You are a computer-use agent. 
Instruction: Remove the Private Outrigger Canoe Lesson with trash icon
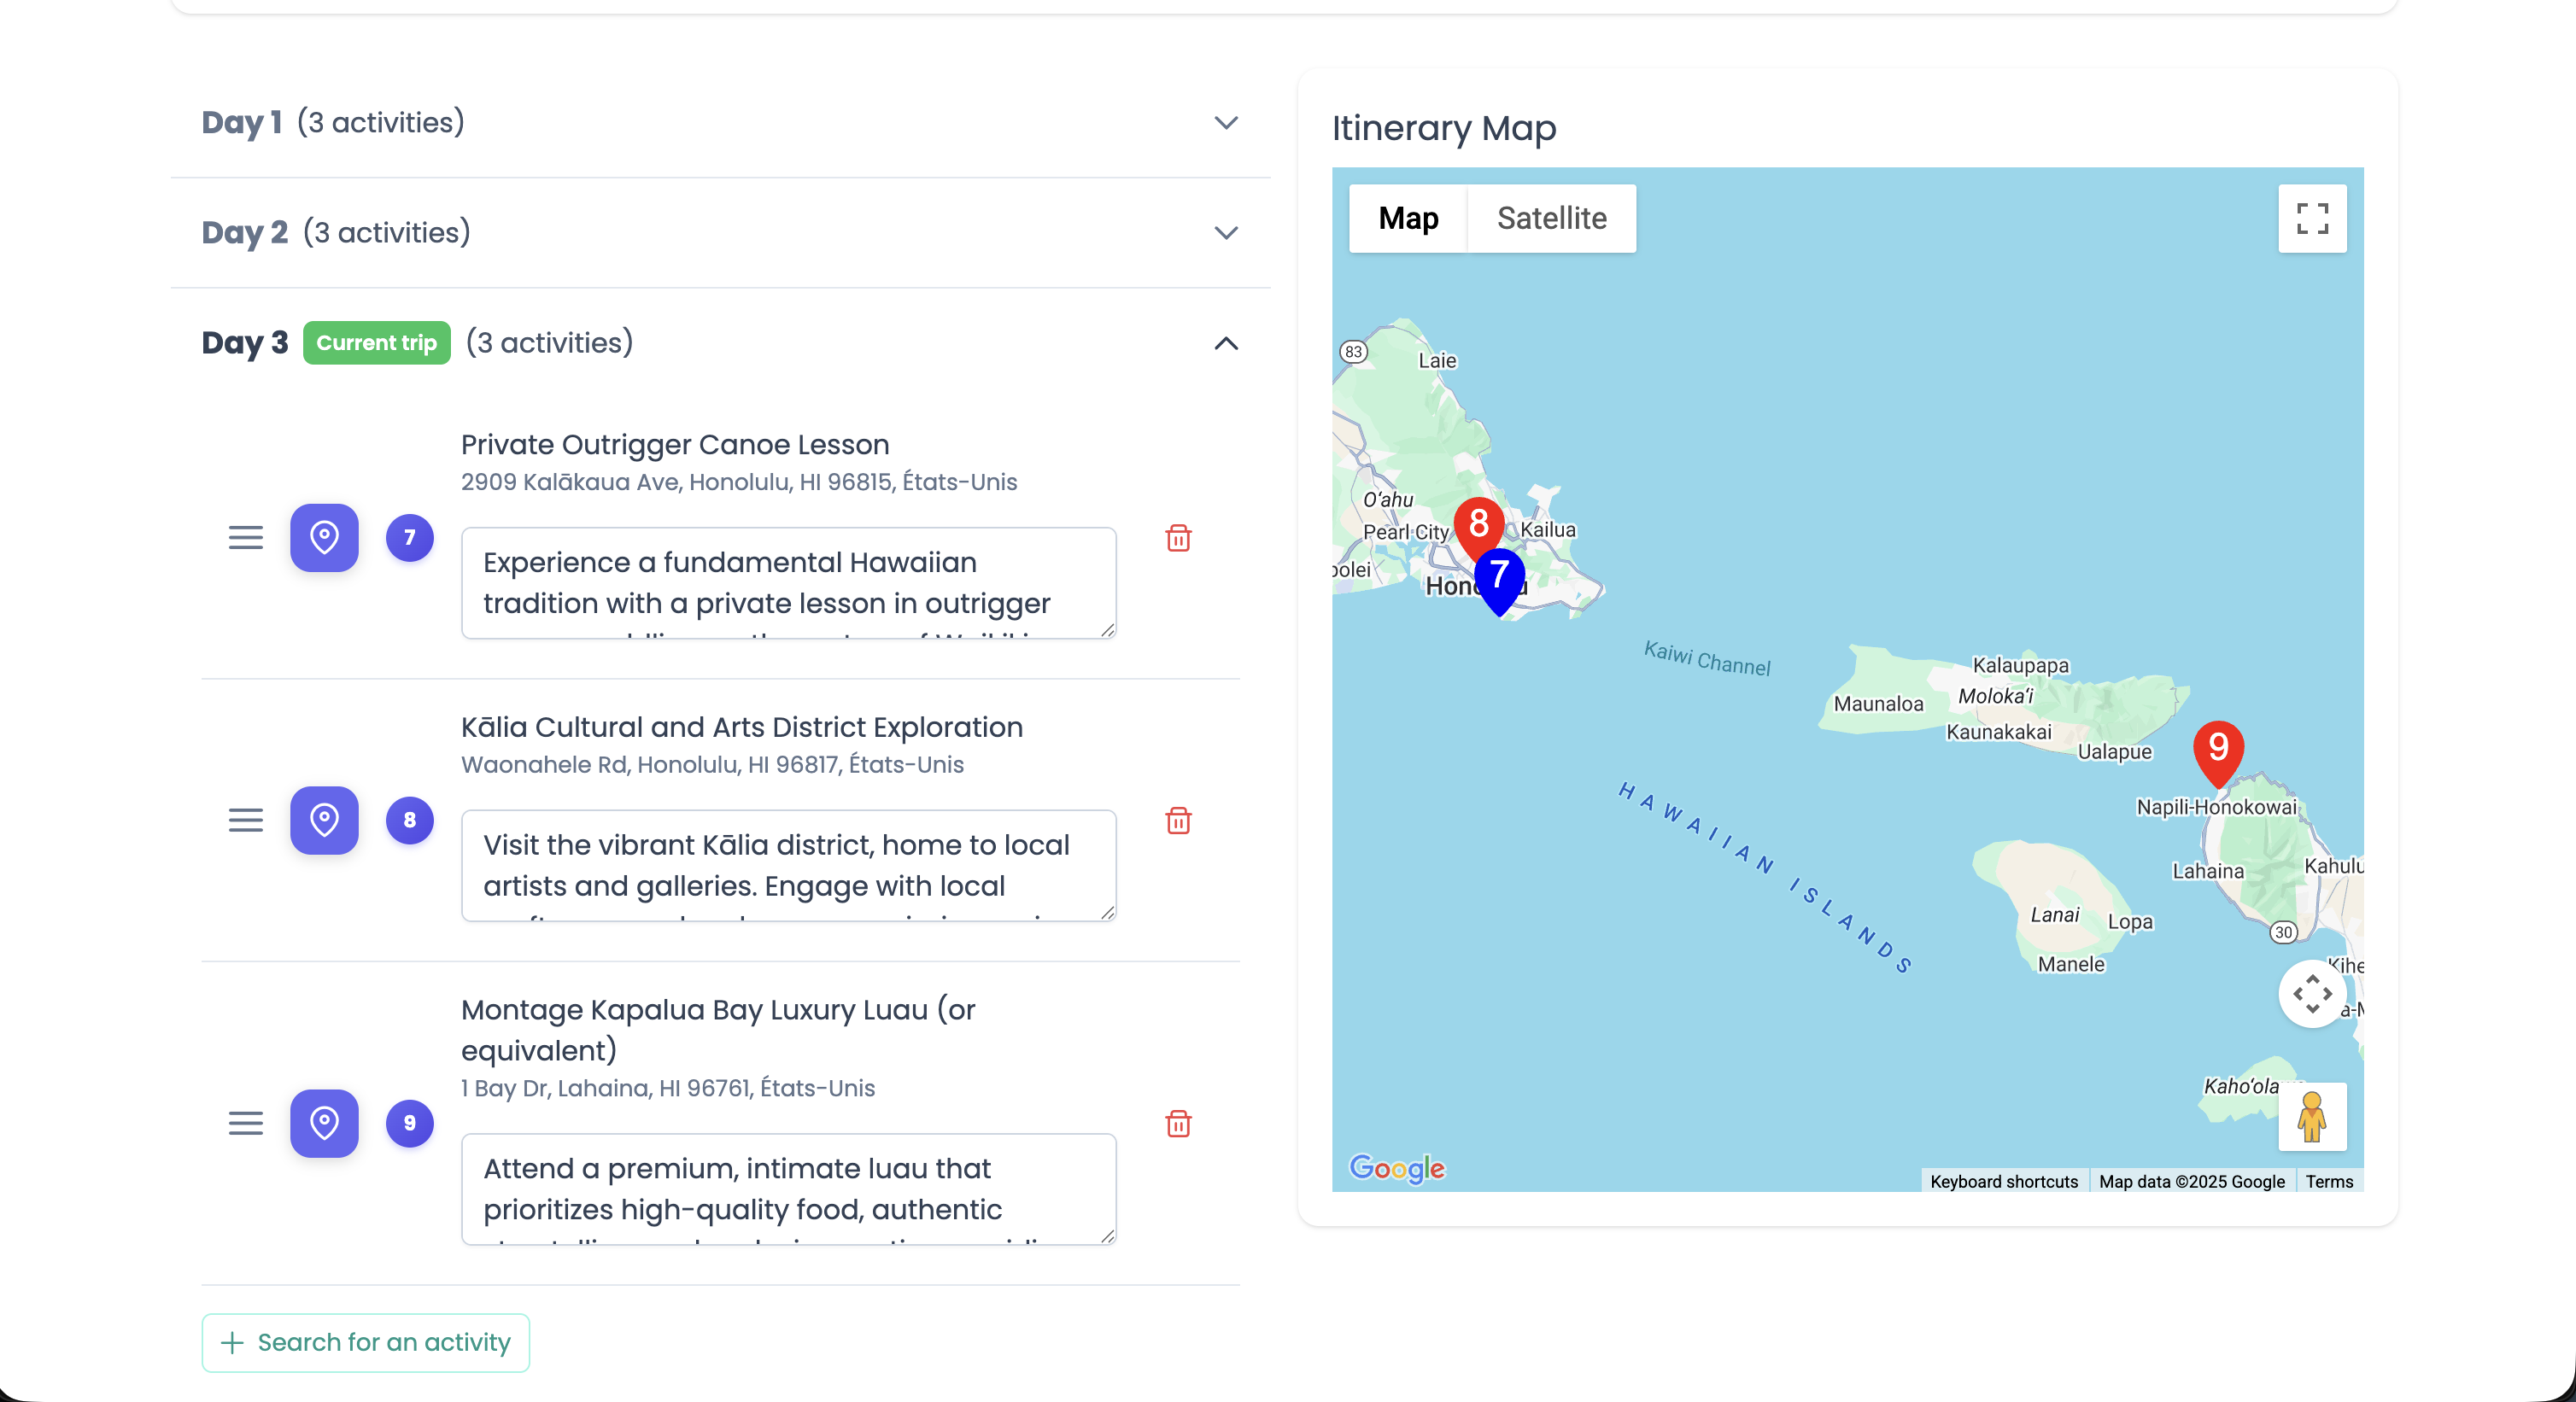(1179, 539)
